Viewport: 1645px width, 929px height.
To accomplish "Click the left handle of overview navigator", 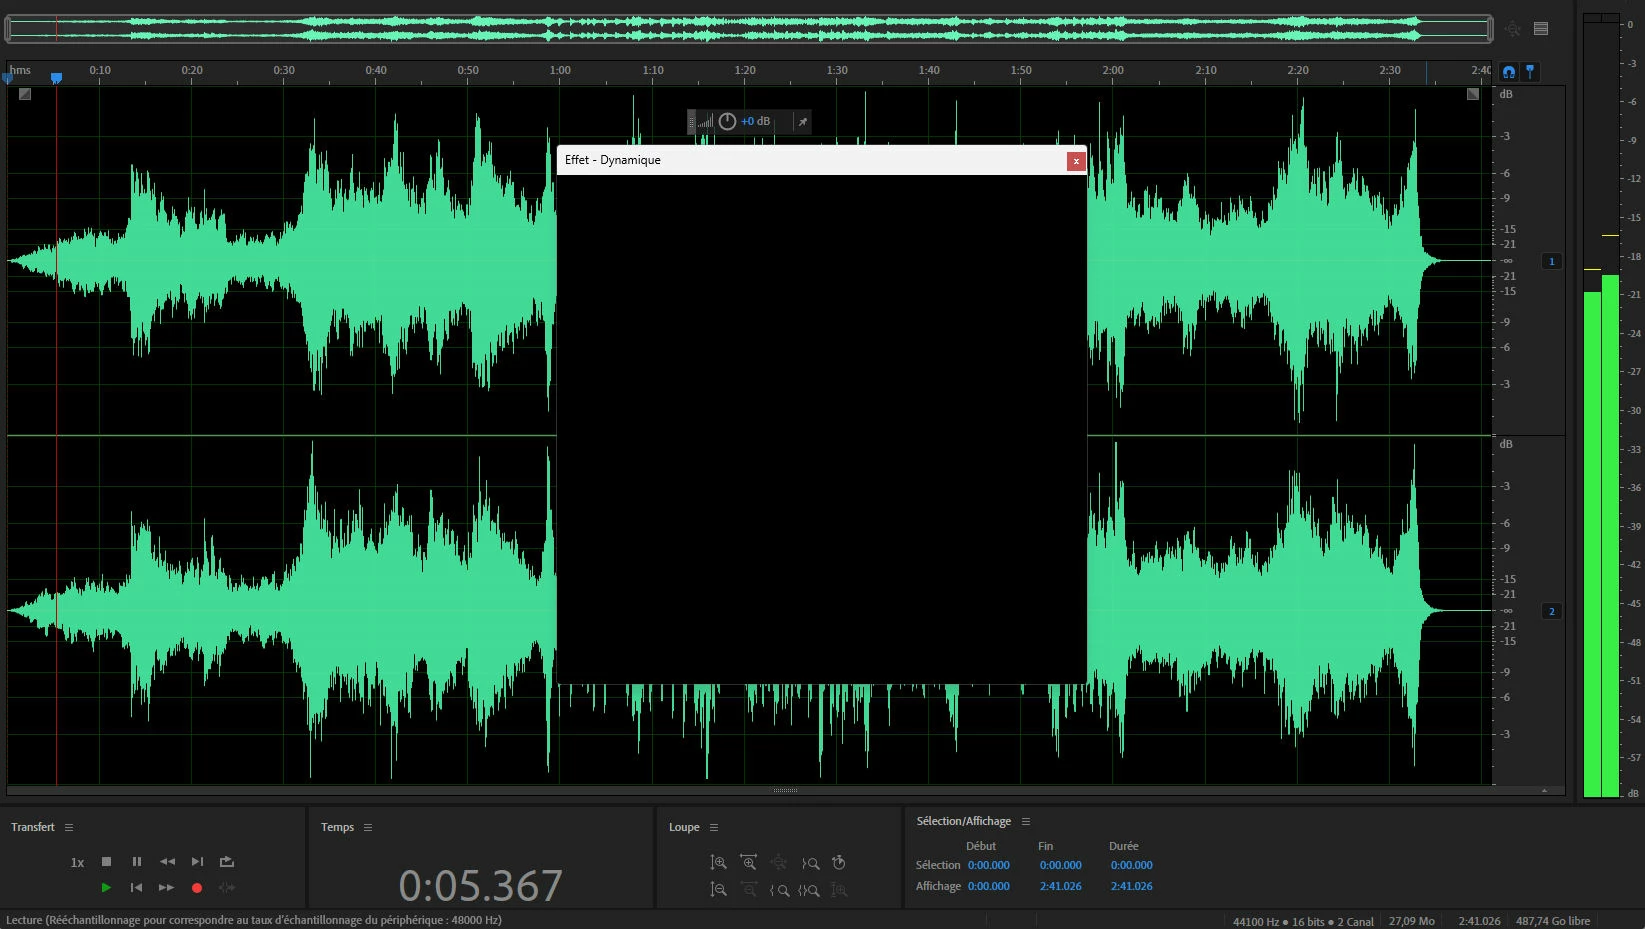I will (8, 29).
